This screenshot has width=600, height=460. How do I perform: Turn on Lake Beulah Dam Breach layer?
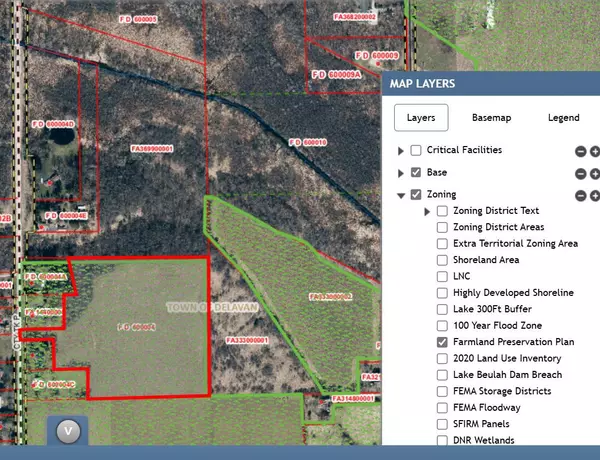click(x=442, y=375)
